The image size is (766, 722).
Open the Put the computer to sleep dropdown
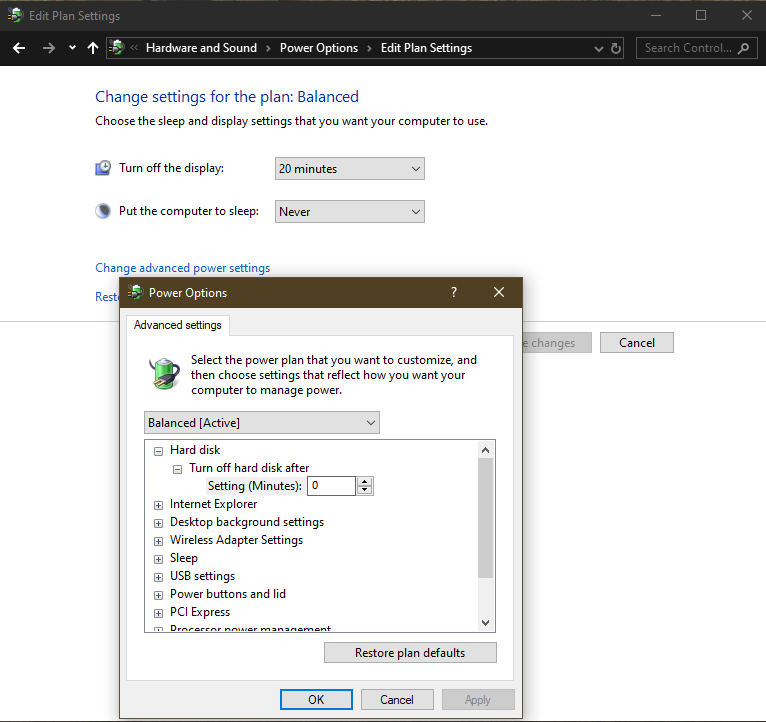[349, 212]
